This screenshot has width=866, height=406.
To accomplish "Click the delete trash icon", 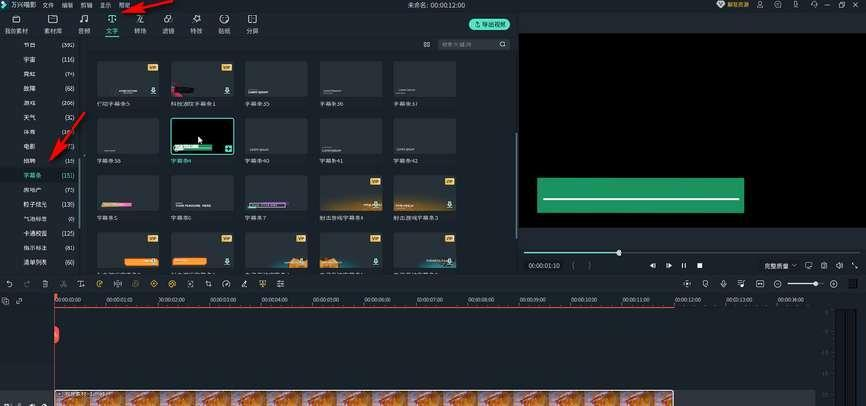I will 45,284.
